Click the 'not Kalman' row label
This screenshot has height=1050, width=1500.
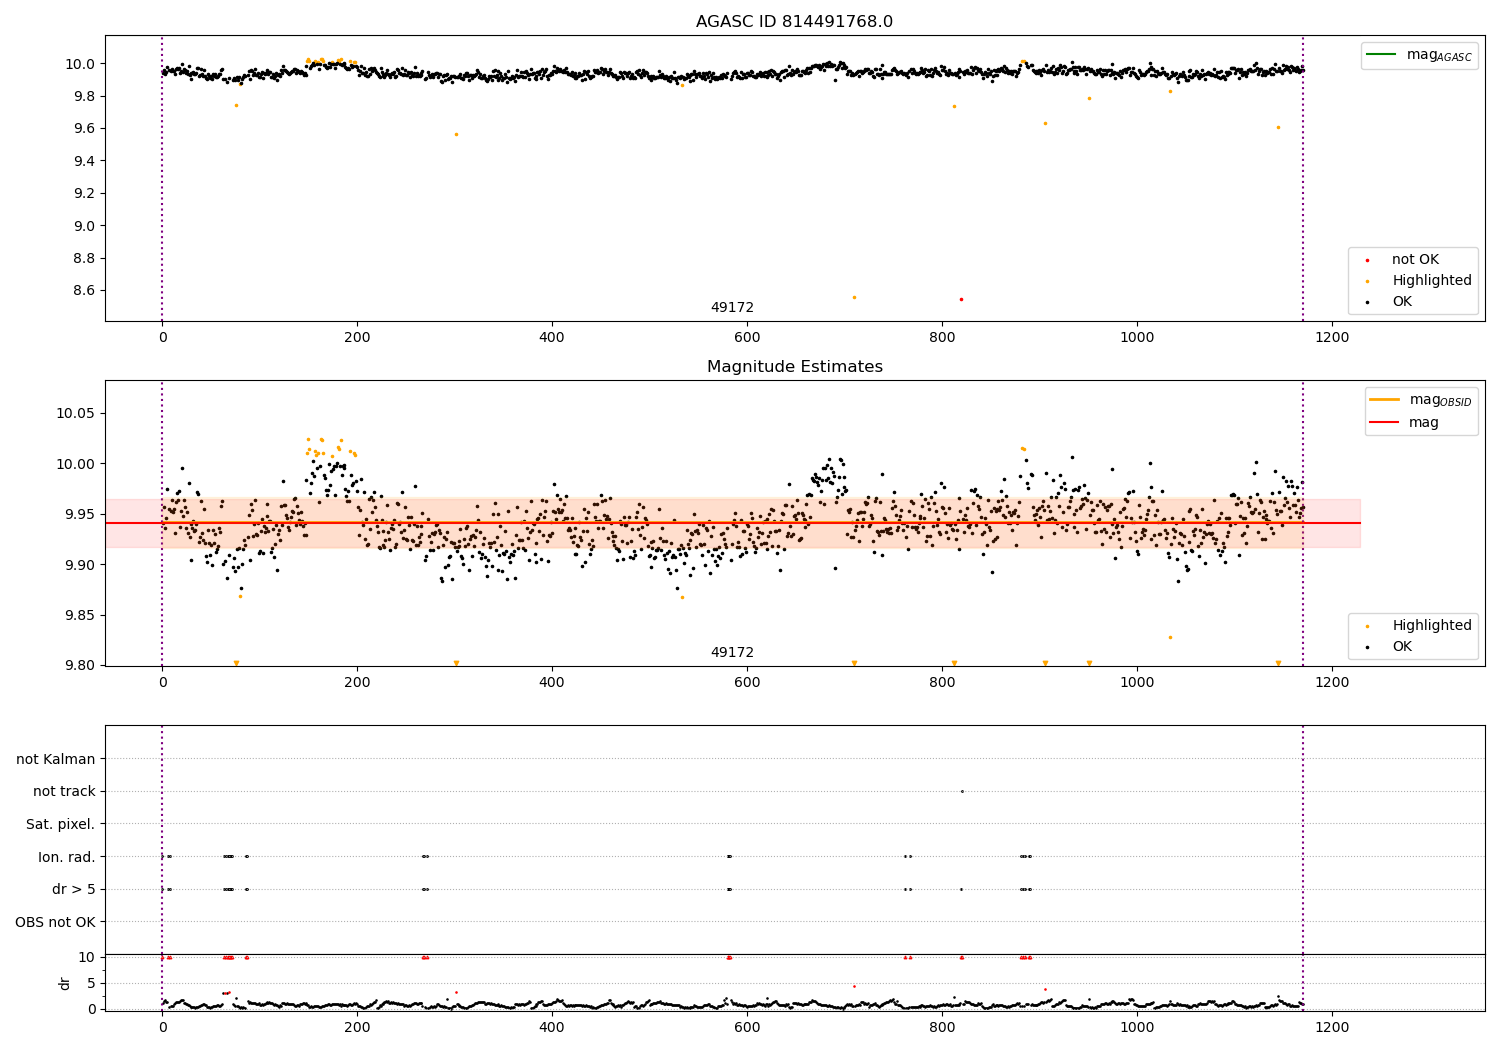(56, 759)
